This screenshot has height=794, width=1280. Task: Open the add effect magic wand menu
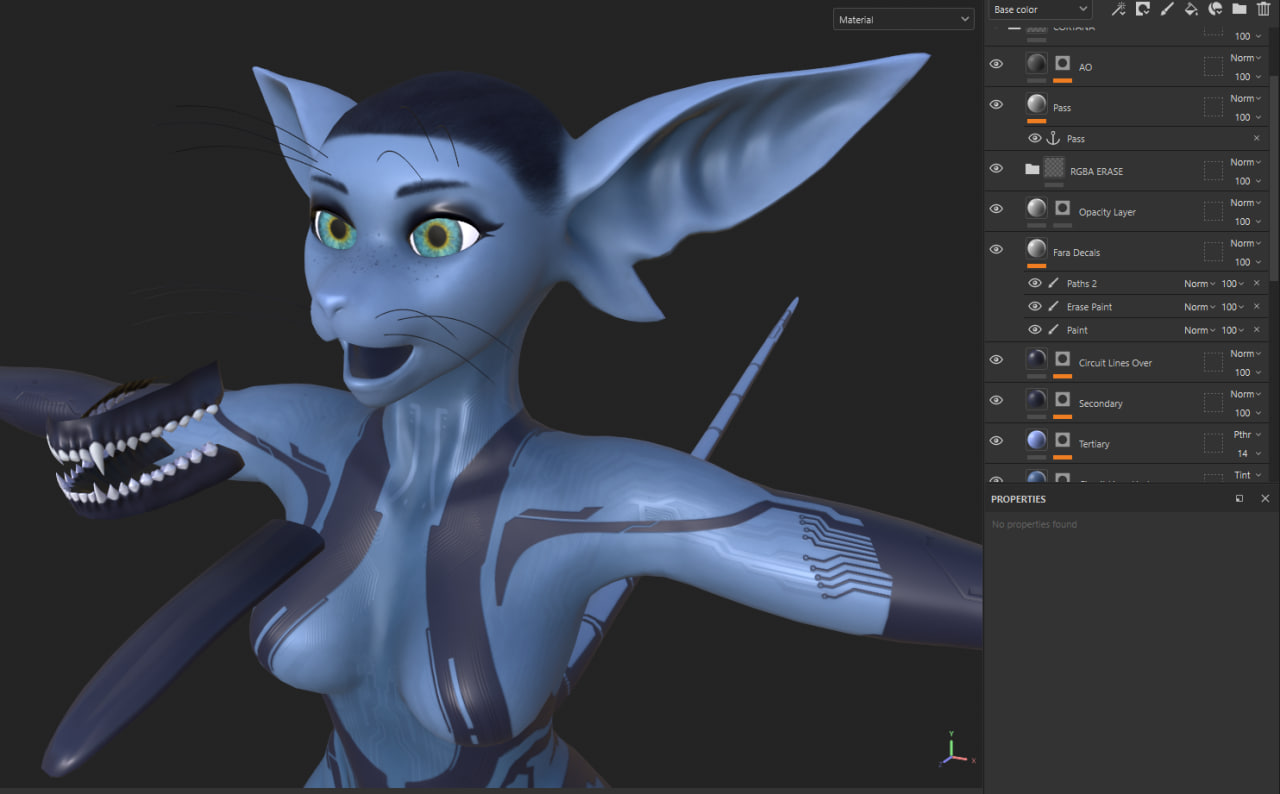coord(1119,9)
